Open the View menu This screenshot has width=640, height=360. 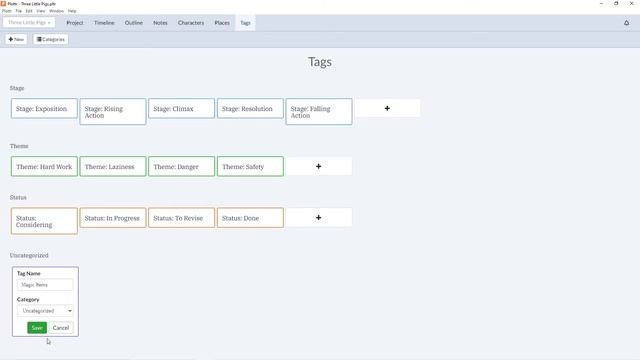point(41,11)
